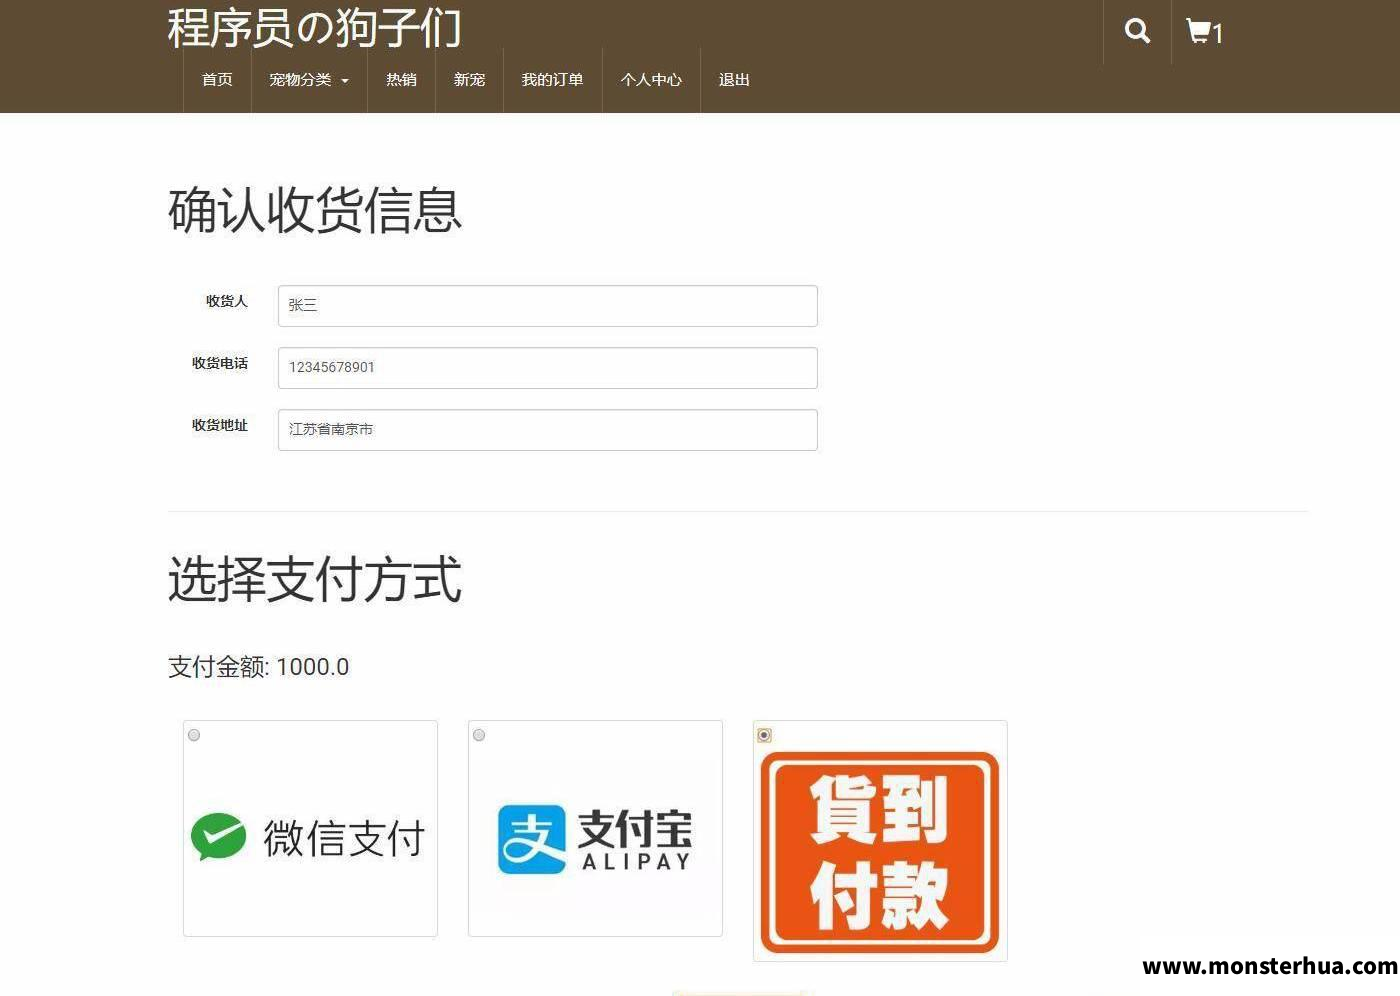Go to 首页 in the navigation bar
Image resolution: width=1400 pixels, height=996 pixels.
coord(217,79)
